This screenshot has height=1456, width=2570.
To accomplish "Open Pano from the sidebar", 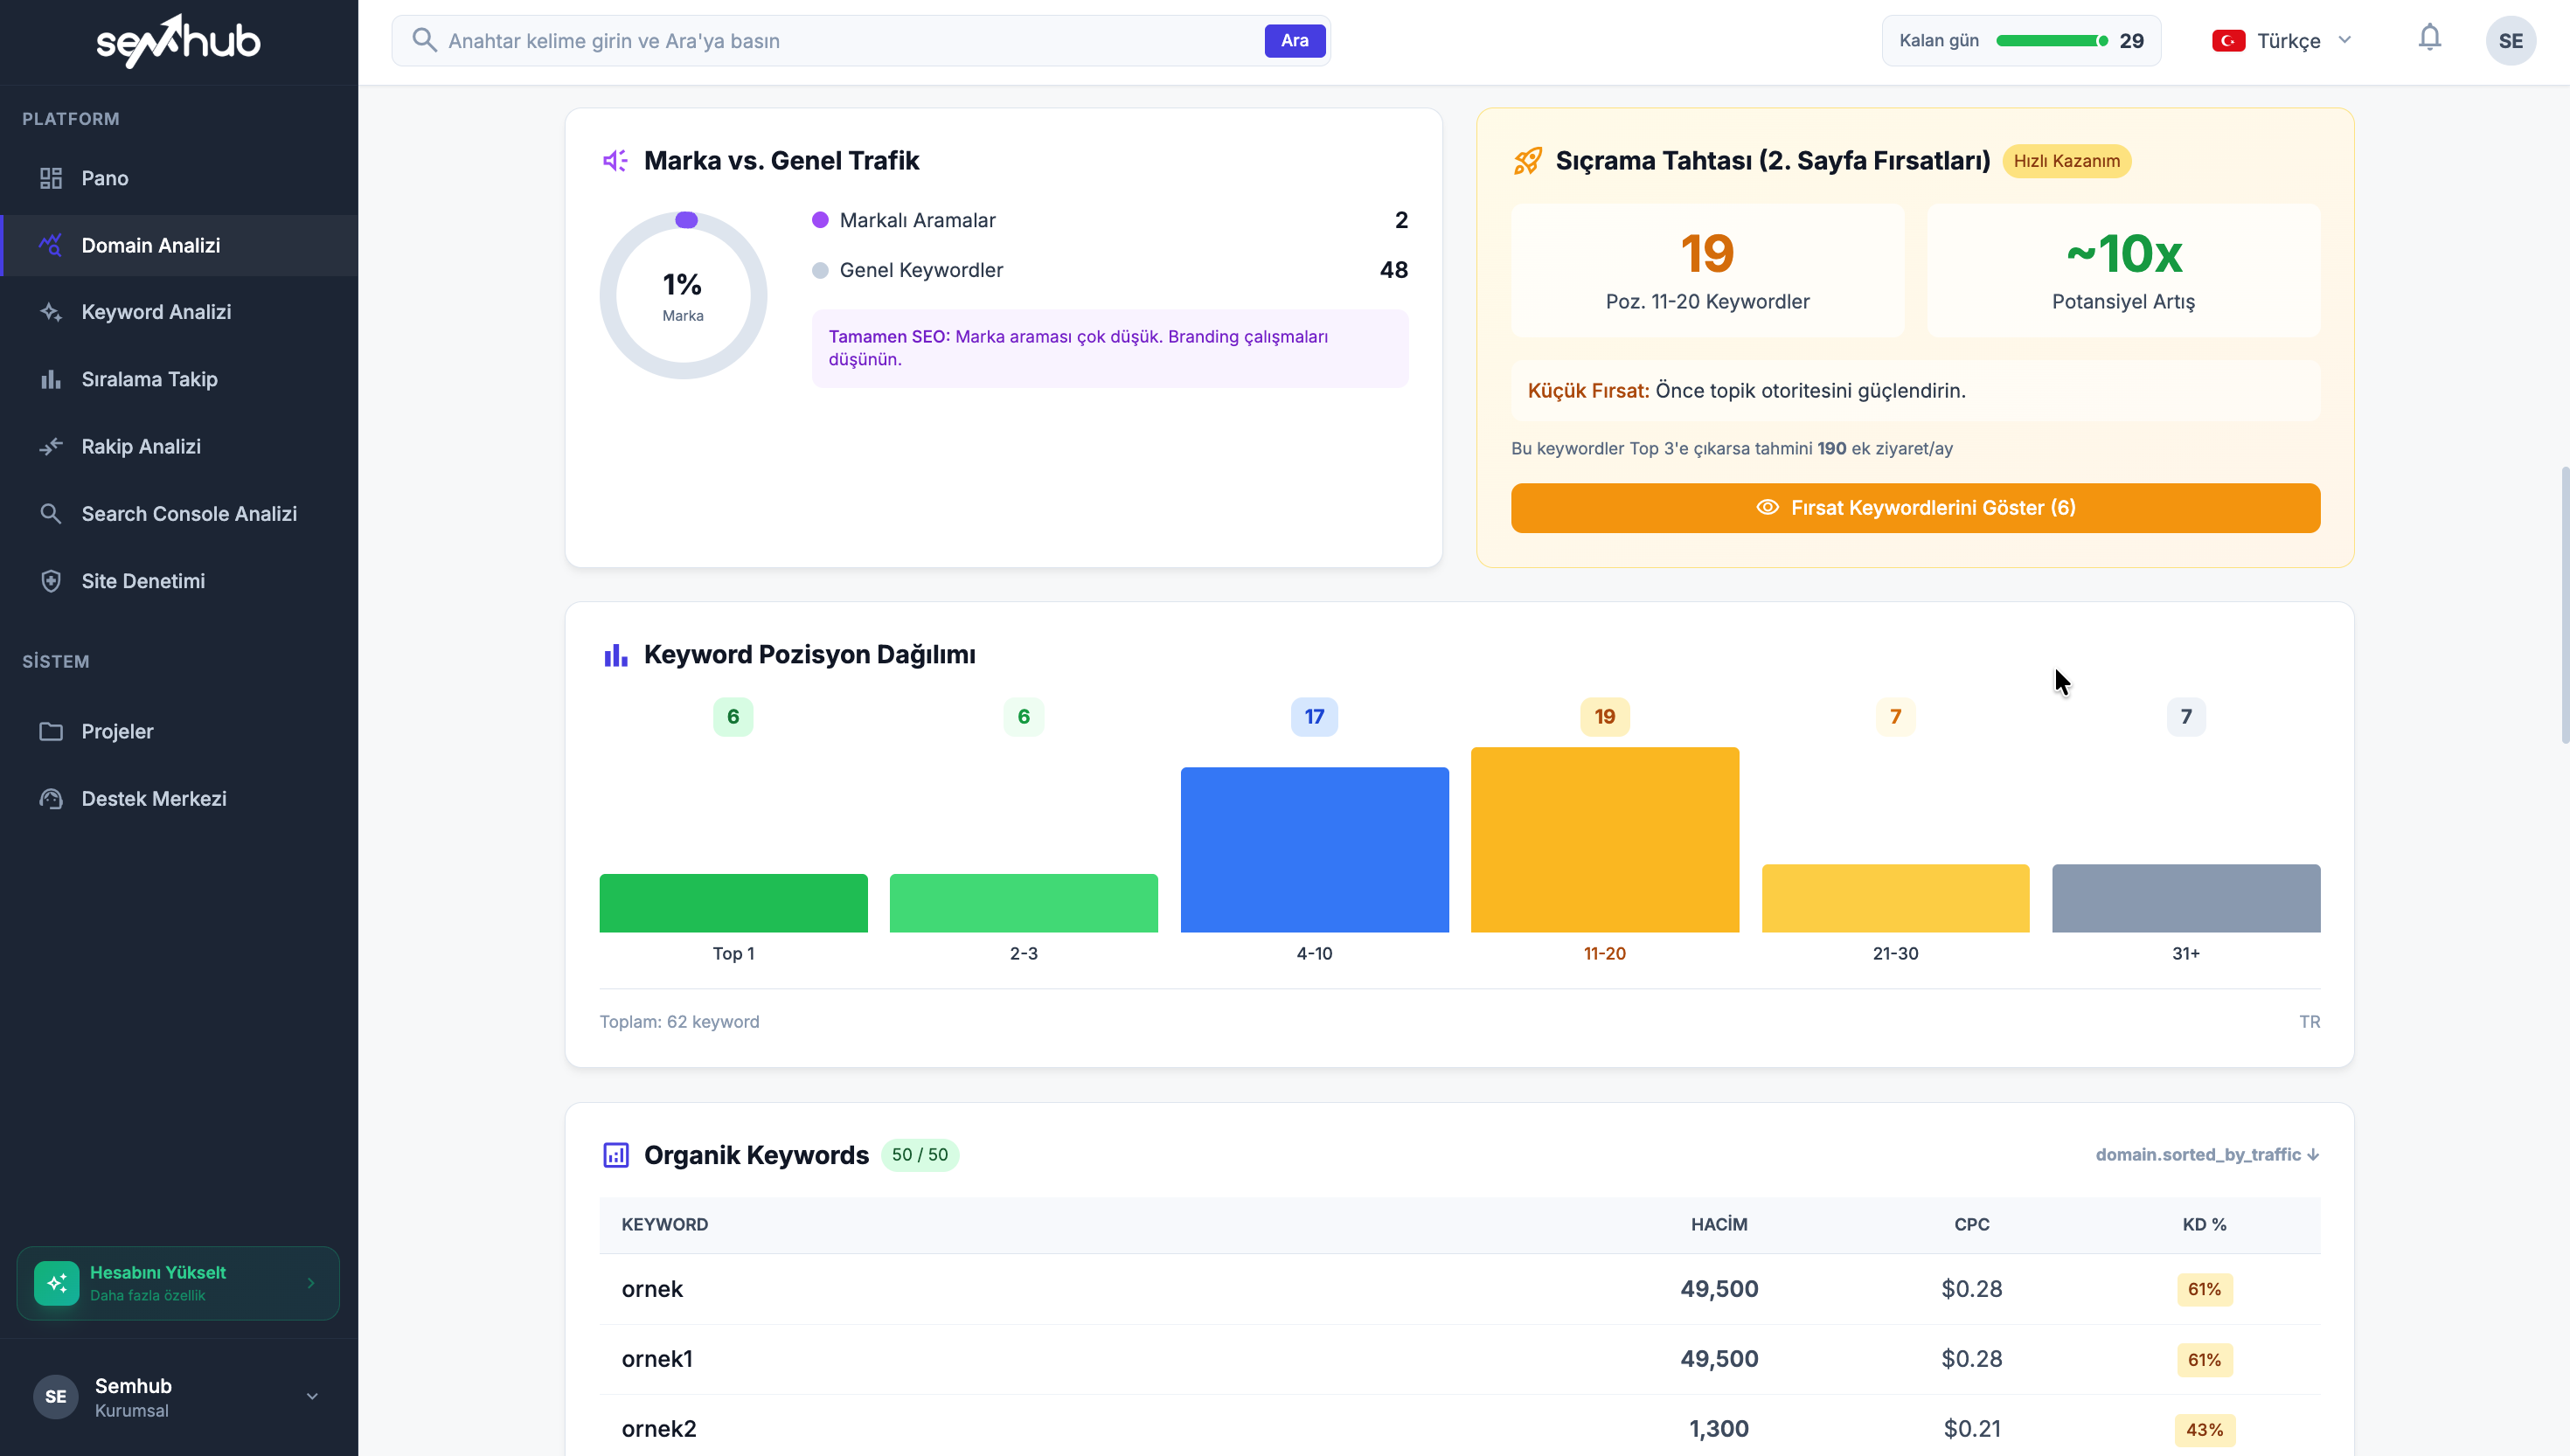I will click(x=104, y=178).
